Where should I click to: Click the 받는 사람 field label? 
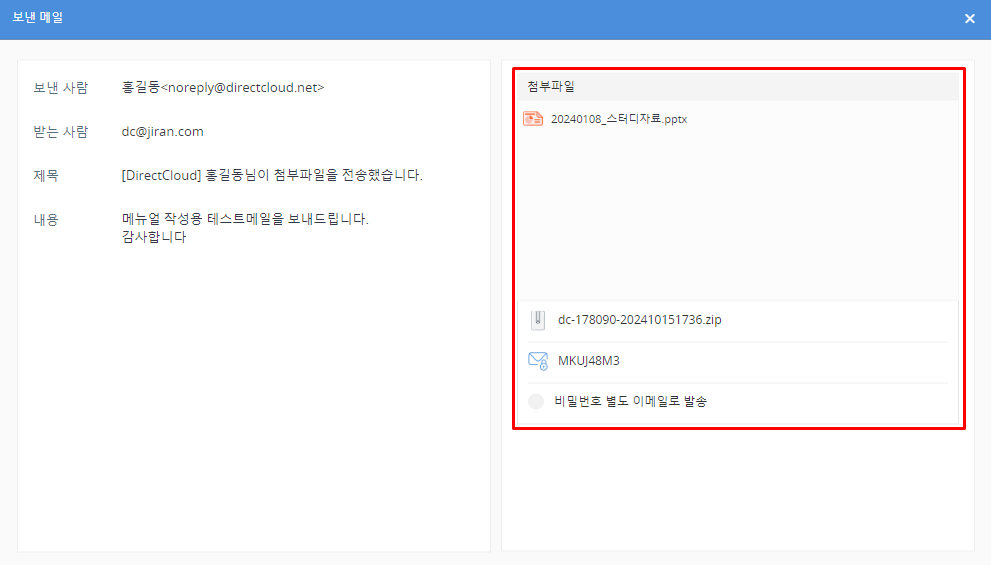click(61, 132)
